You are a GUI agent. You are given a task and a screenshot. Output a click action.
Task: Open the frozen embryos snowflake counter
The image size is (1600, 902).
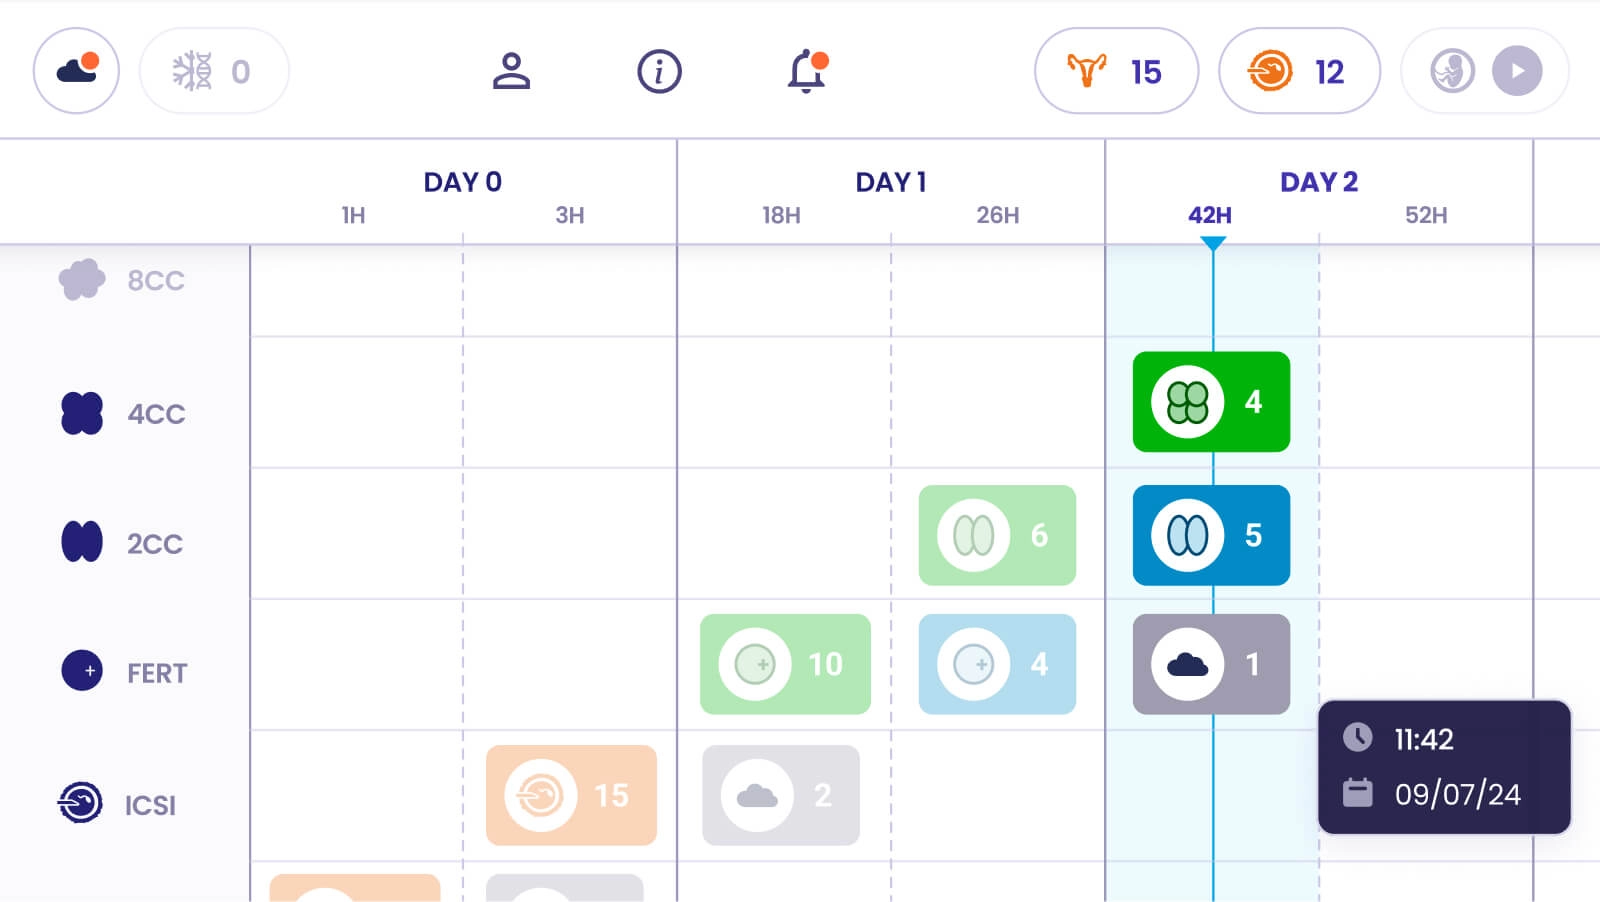coord(213,71)
